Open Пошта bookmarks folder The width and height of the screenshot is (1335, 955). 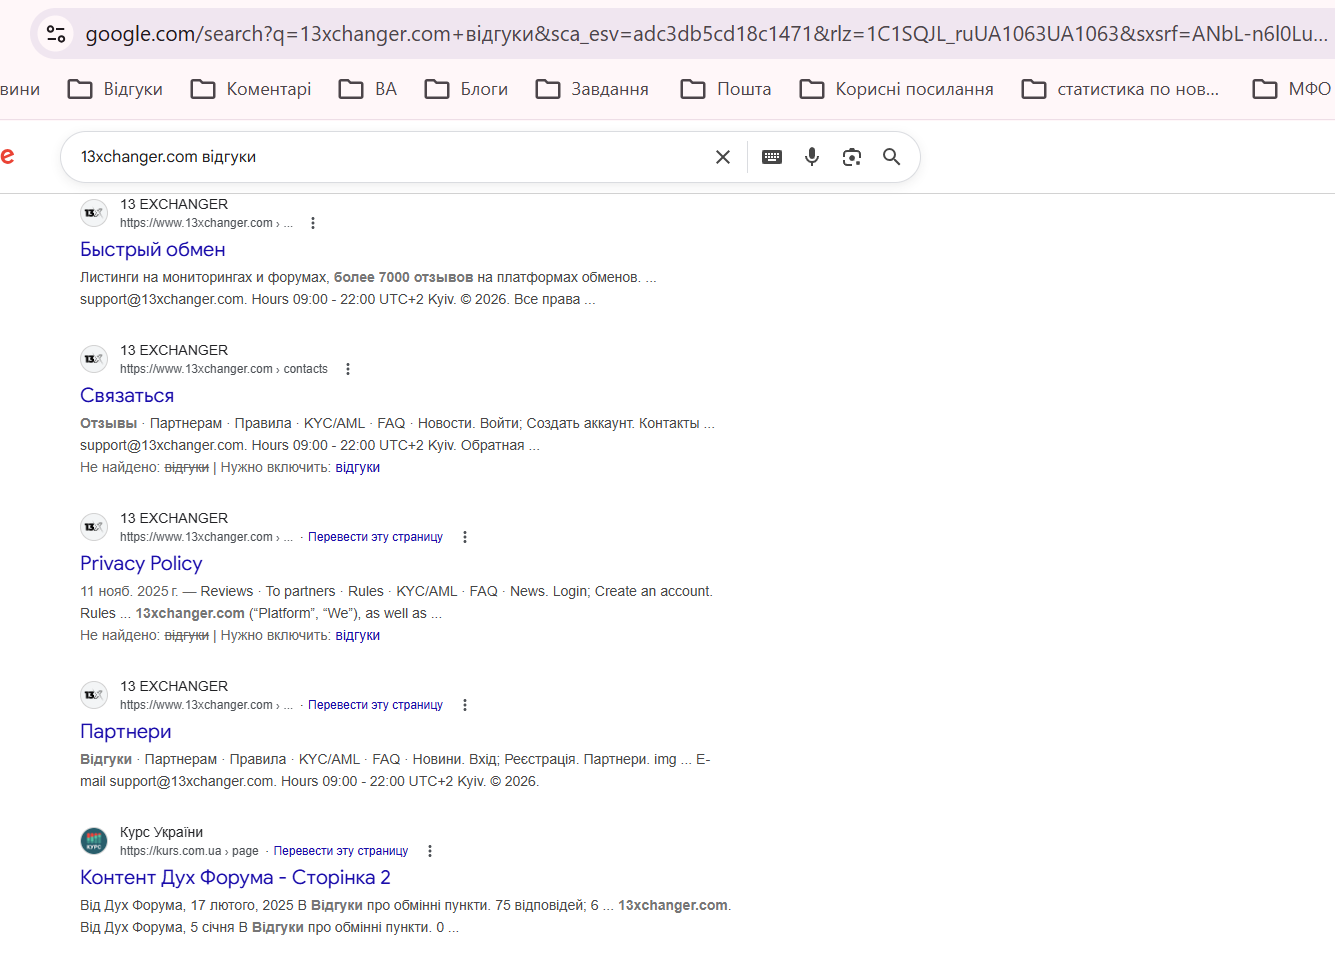click(x=726, y=89)
